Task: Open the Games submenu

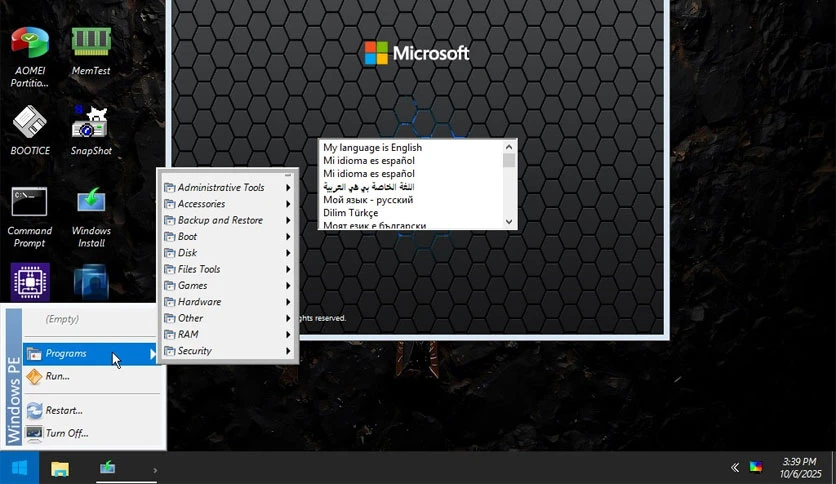Action: pyautogui.click(x=228, y=286)
